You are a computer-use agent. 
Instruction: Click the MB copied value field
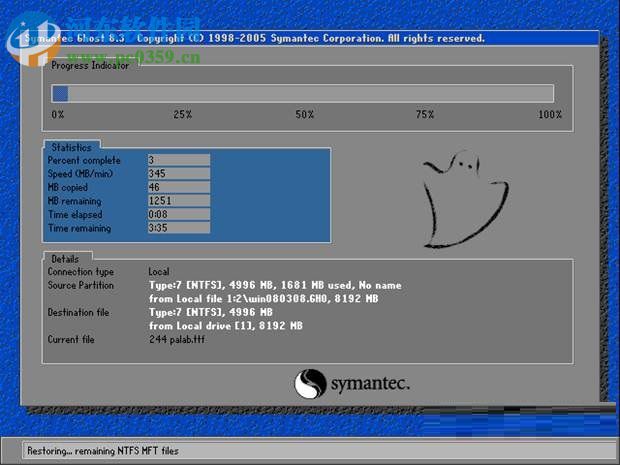(x=178, y=187)
